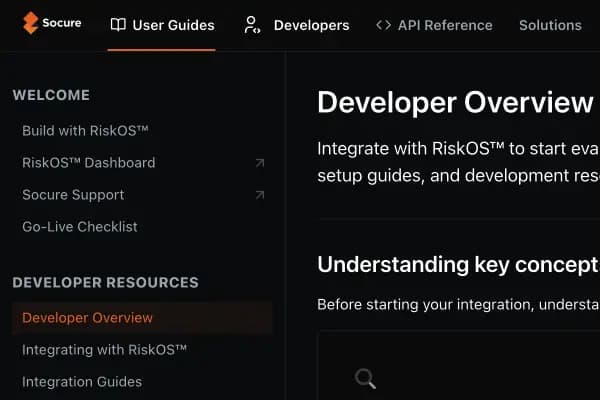
Task: Open the Developers tab
Action: [311, 25]
